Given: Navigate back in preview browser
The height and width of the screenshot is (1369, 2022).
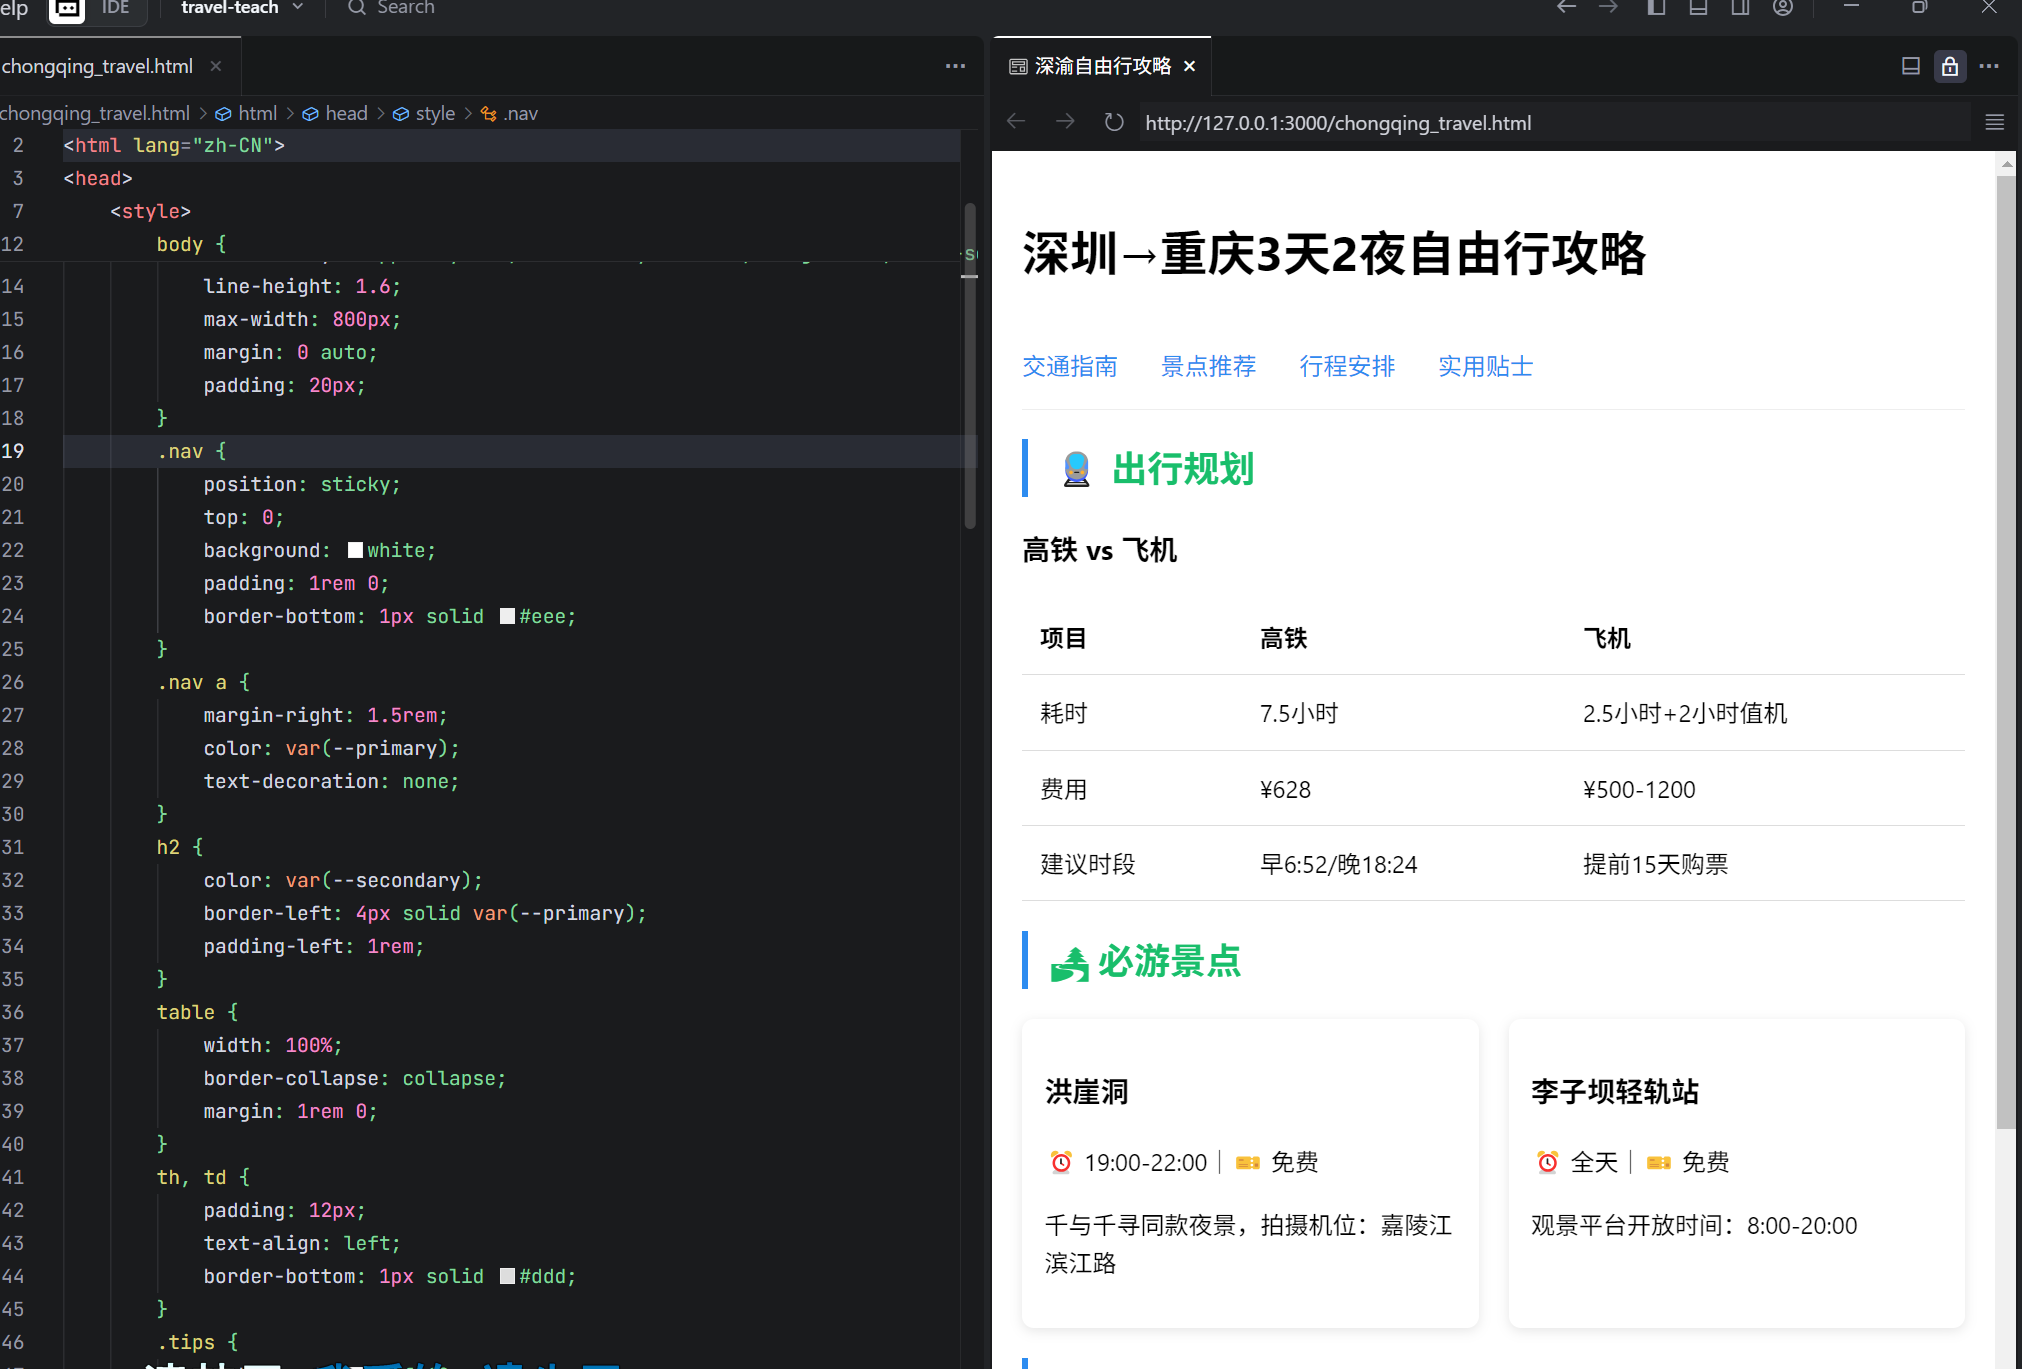Looking at the screenshot, I should point(1016,122).
